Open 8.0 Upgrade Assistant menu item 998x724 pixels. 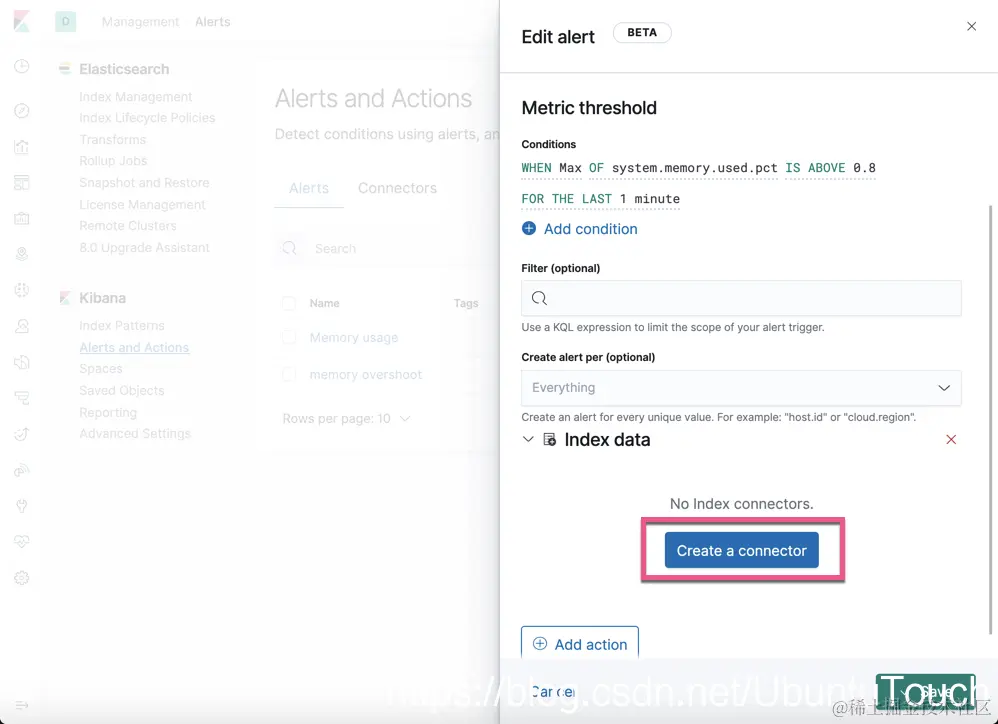click(x=144, y=247)
